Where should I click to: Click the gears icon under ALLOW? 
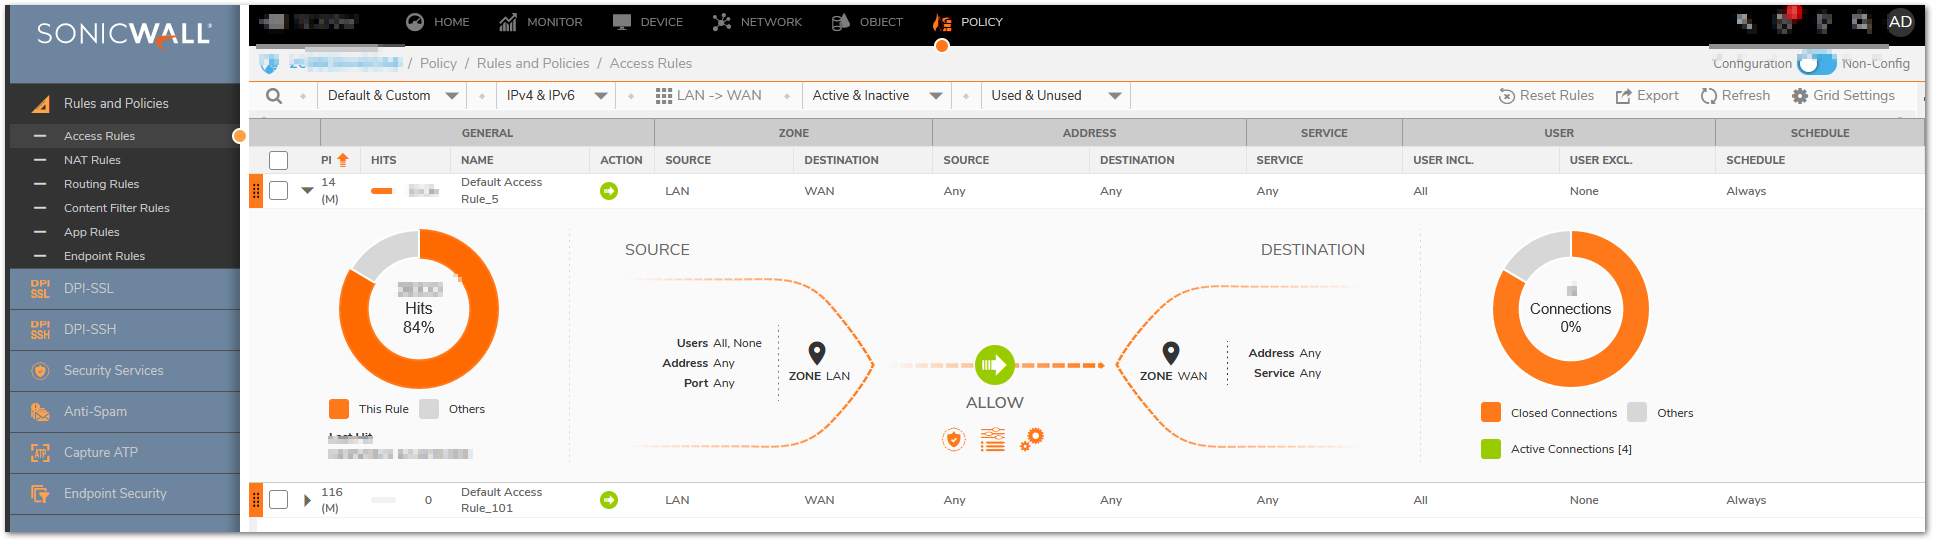pyautogui.click(x=1032, y=439)
